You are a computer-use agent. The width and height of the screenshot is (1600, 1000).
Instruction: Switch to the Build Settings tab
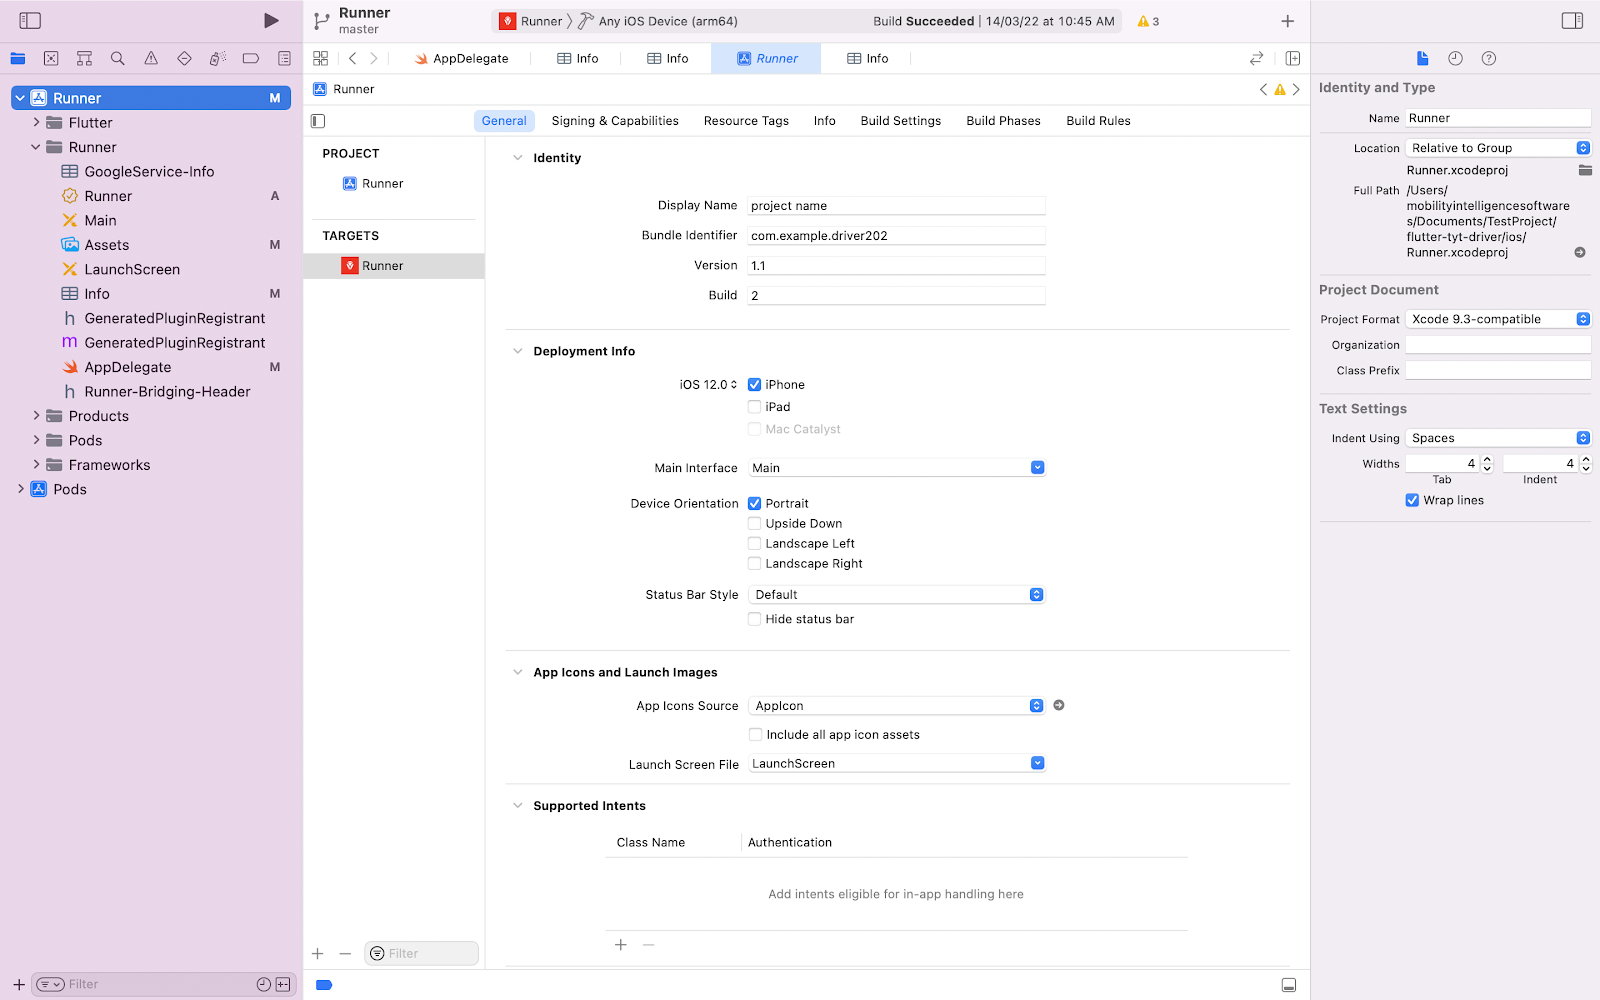(900, 121)
